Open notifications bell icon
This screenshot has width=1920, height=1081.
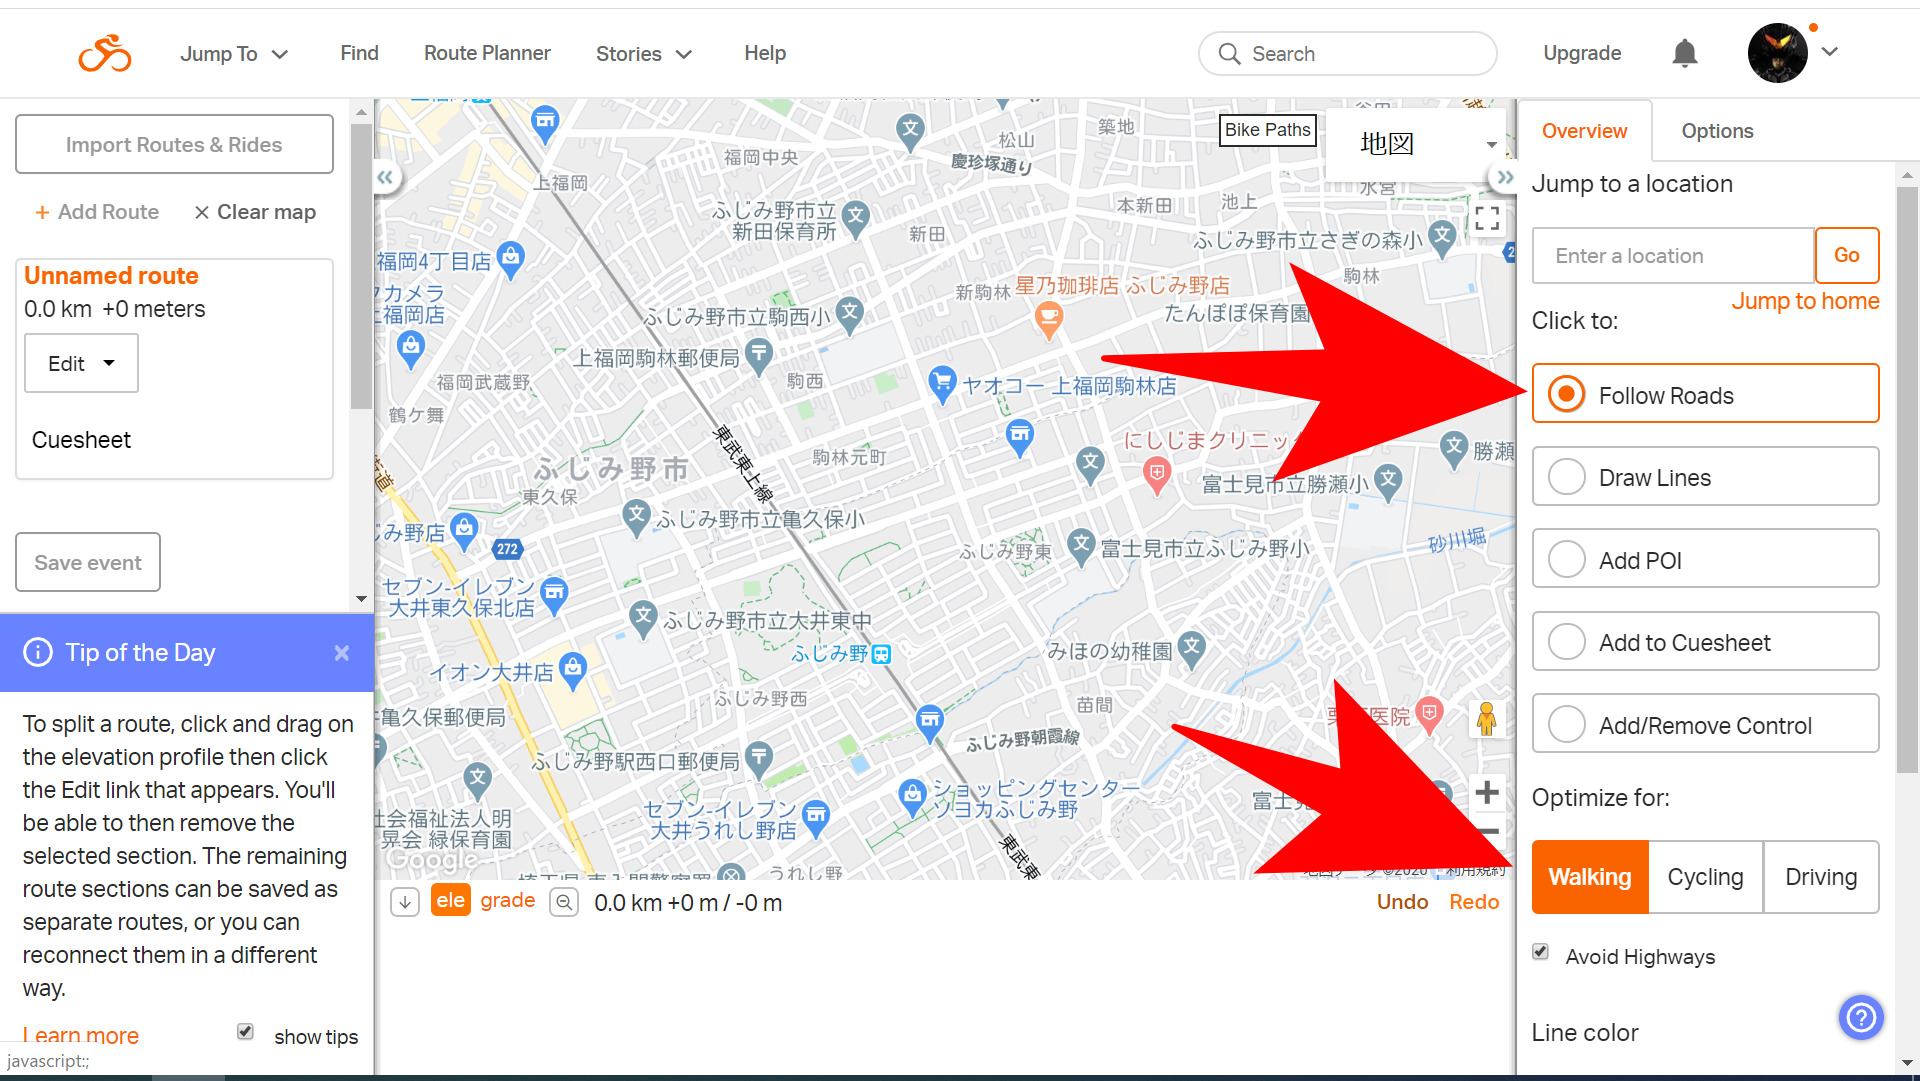(x=1685, y=53)
